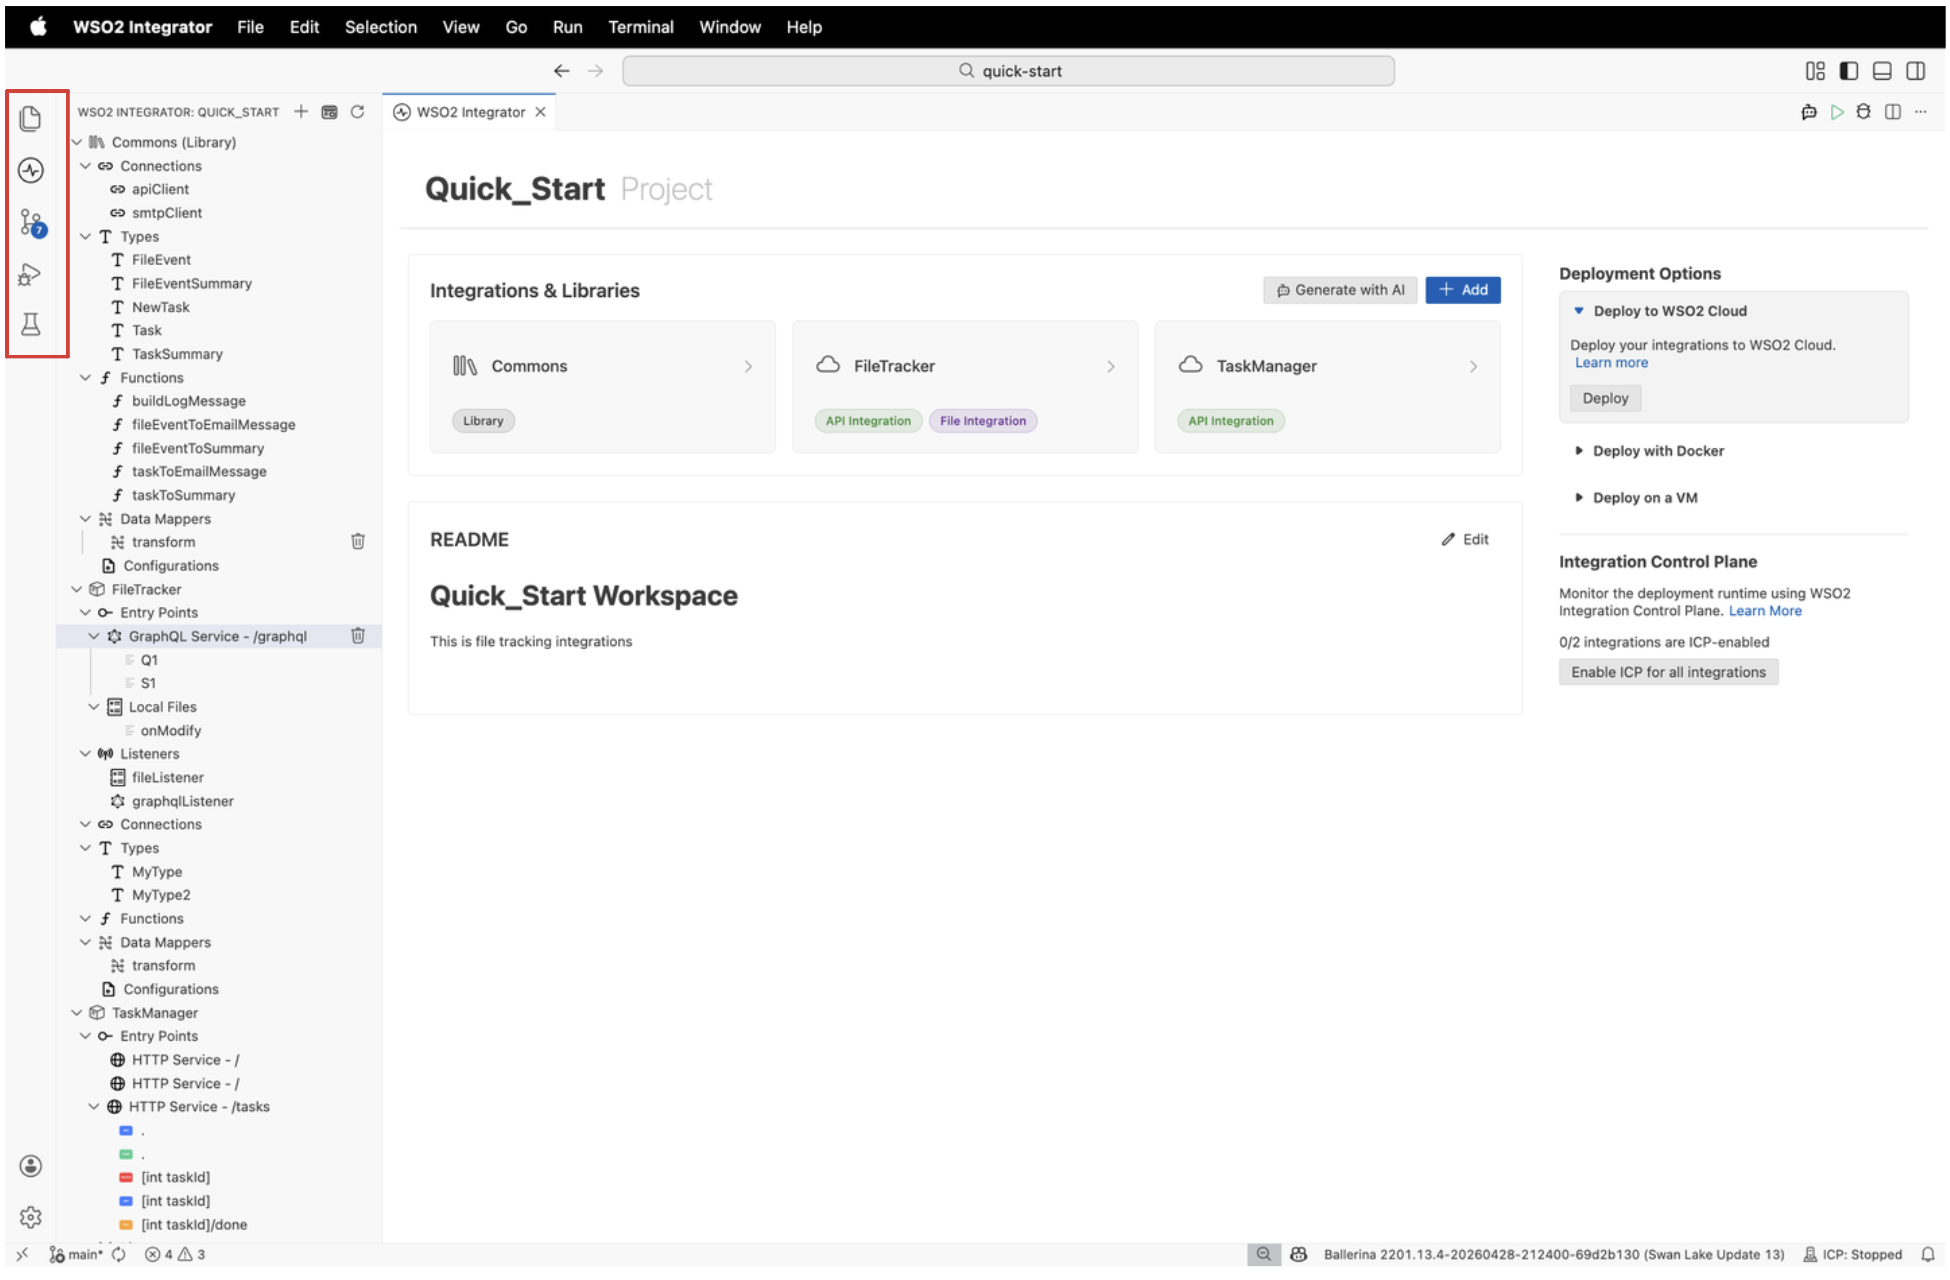
Task: Delete the GraphQL Service - /graphql entry
Action: [358, 636]
